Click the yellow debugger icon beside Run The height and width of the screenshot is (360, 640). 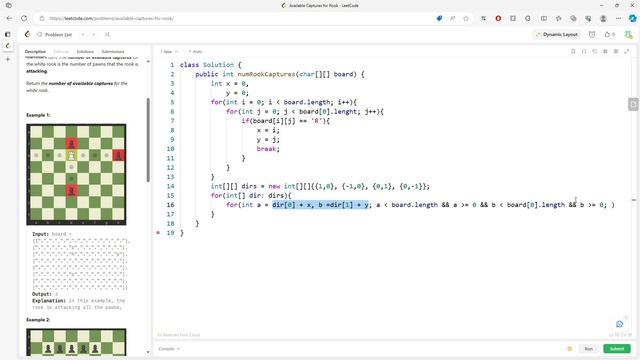tap(570, 349)
